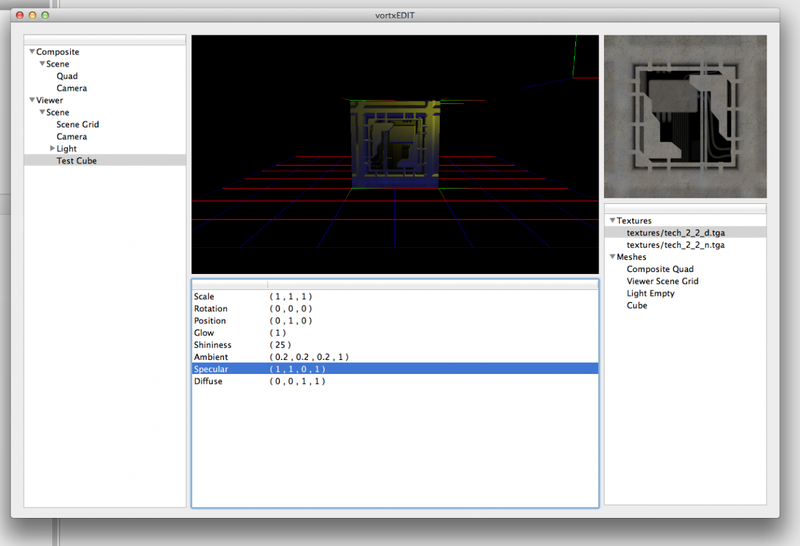The height and width of the screenshot is (546, 800).
Task: Collapse the Viewer tree node
Action: coord(32,100)
